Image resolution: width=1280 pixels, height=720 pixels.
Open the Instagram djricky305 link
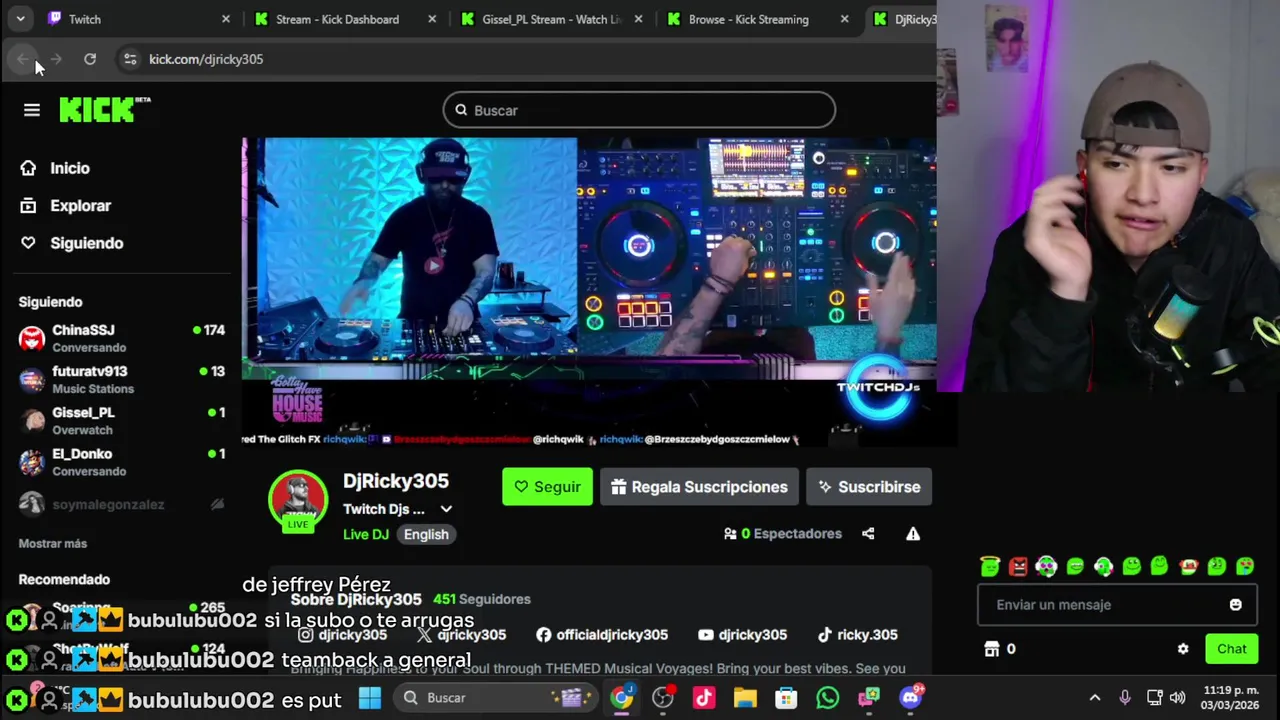pyautogui.click(x=342, y=635)
